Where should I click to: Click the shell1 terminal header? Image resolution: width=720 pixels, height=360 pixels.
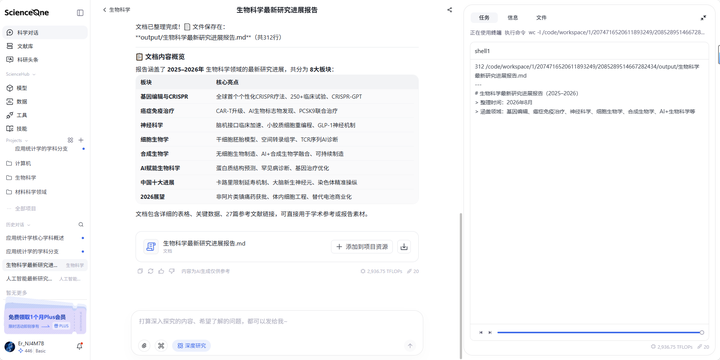[x=589, y=51]
